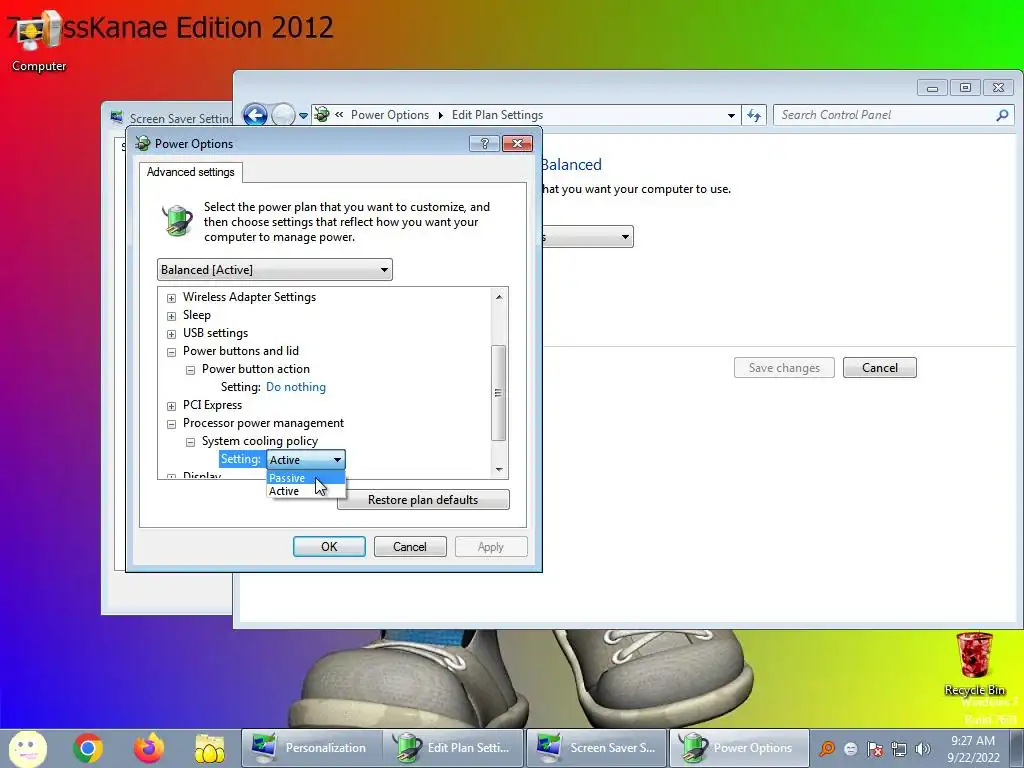
Task: Click Restore plan defaults button
Action: [x=423, y=500]
